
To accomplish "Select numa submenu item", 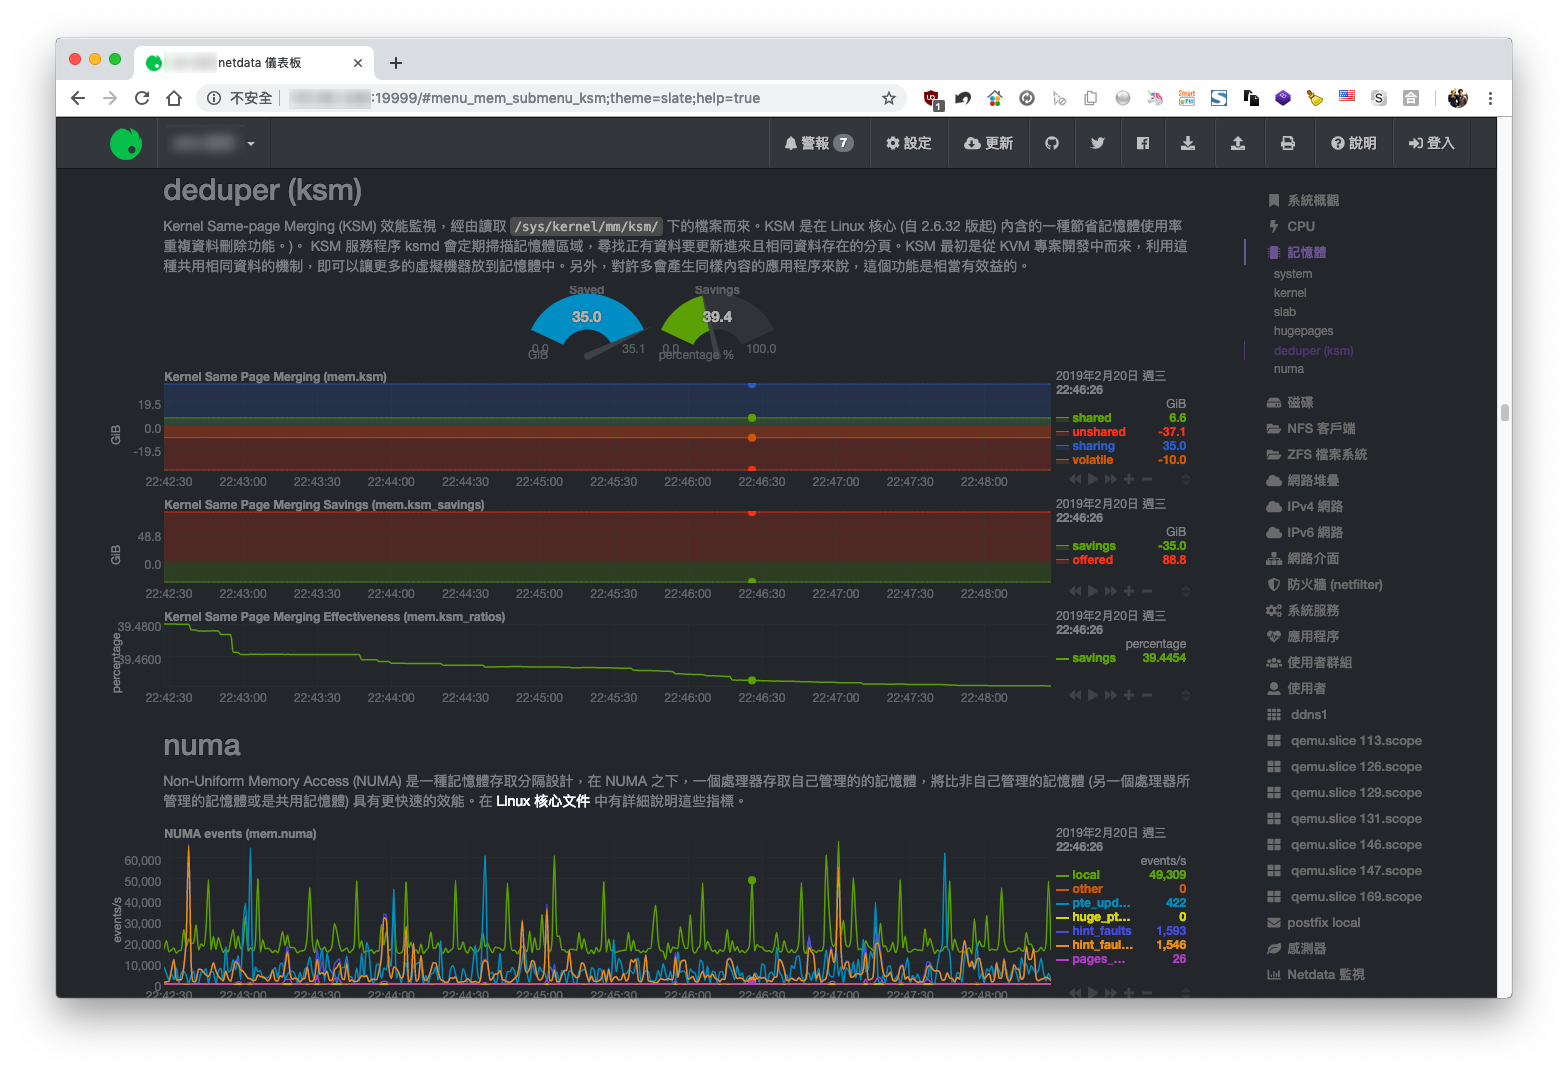I will point(1289,369).
